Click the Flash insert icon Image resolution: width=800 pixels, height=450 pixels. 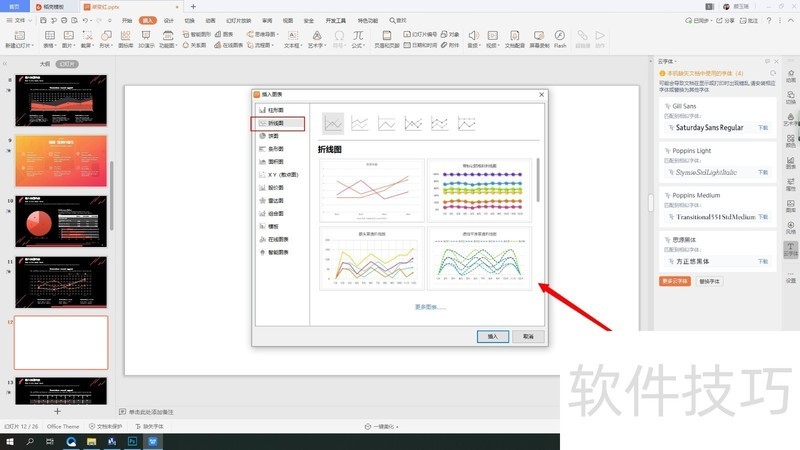tap(560, 39)
